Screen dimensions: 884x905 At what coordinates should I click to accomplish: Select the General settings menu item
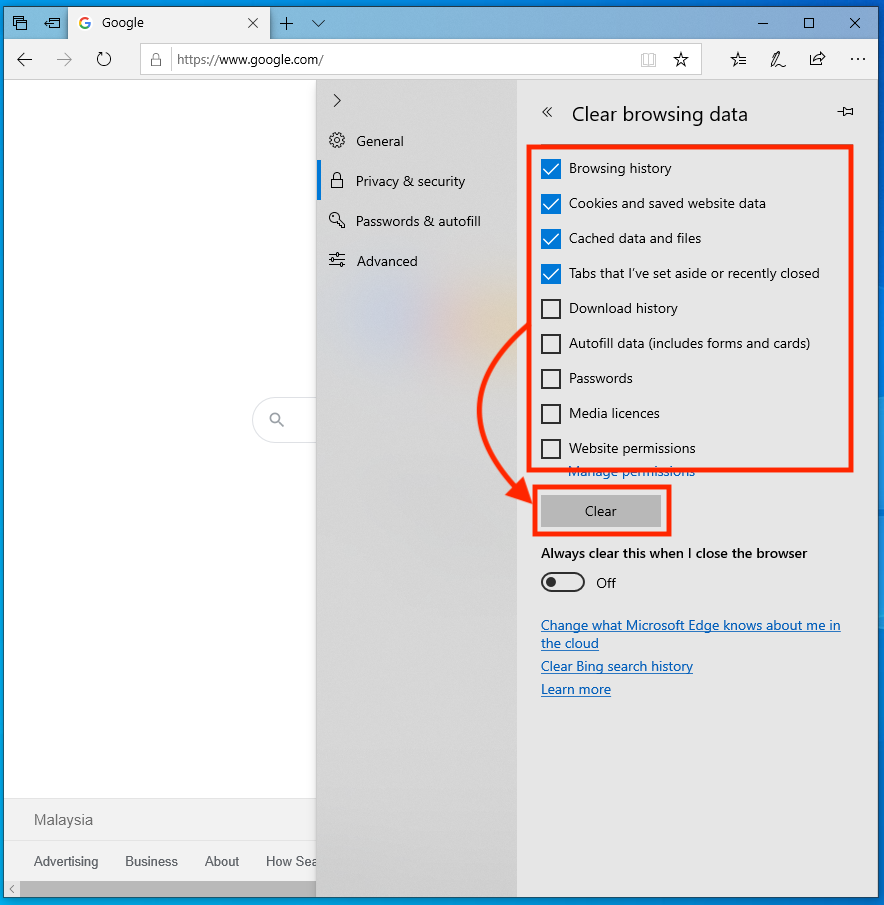(380, 141)
